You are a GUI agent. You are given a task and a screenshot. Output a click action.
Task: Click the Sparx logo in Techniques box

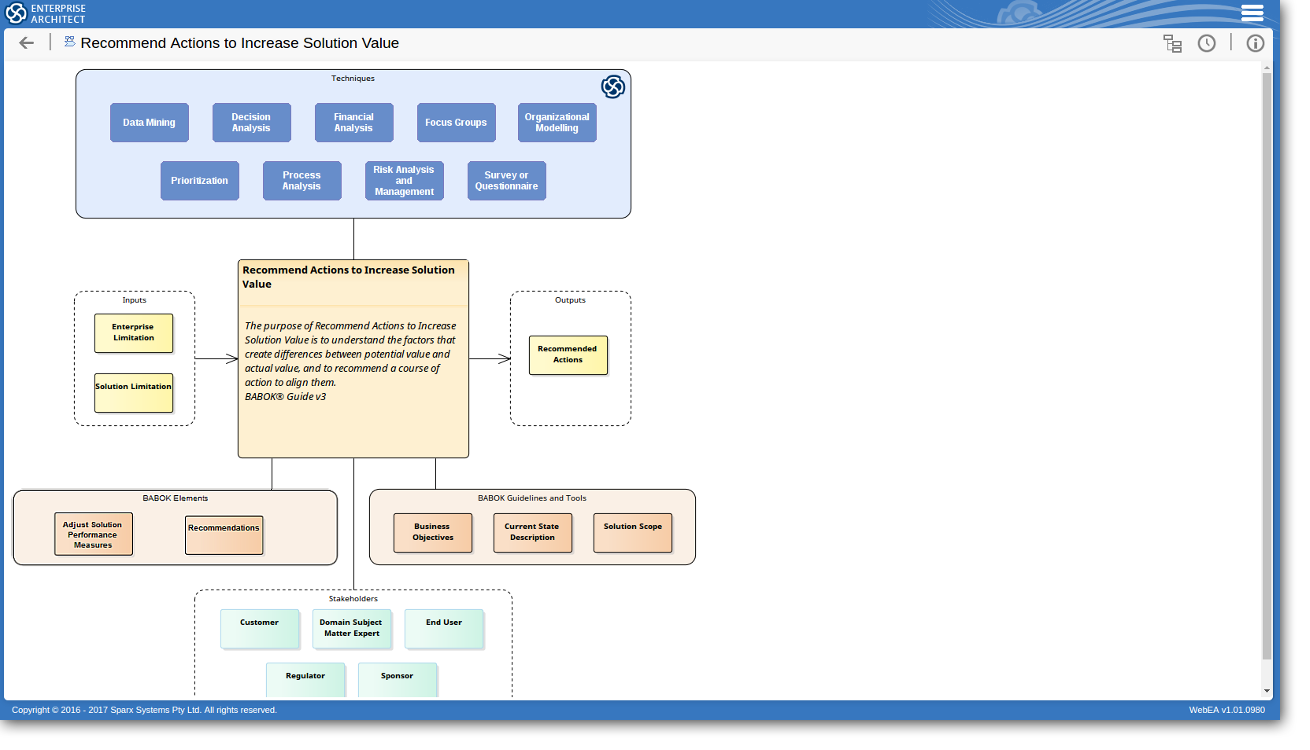[x=613, y=87]
